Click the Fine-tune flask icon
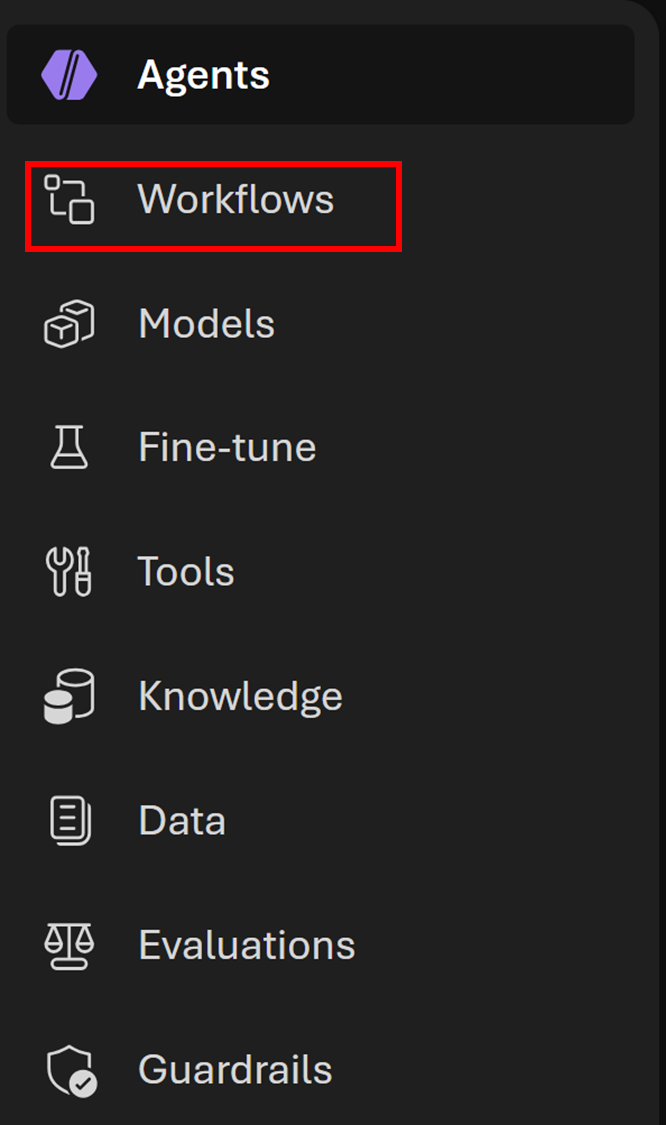Screen dimensions: 666x1125 click(x=69, y=447)
